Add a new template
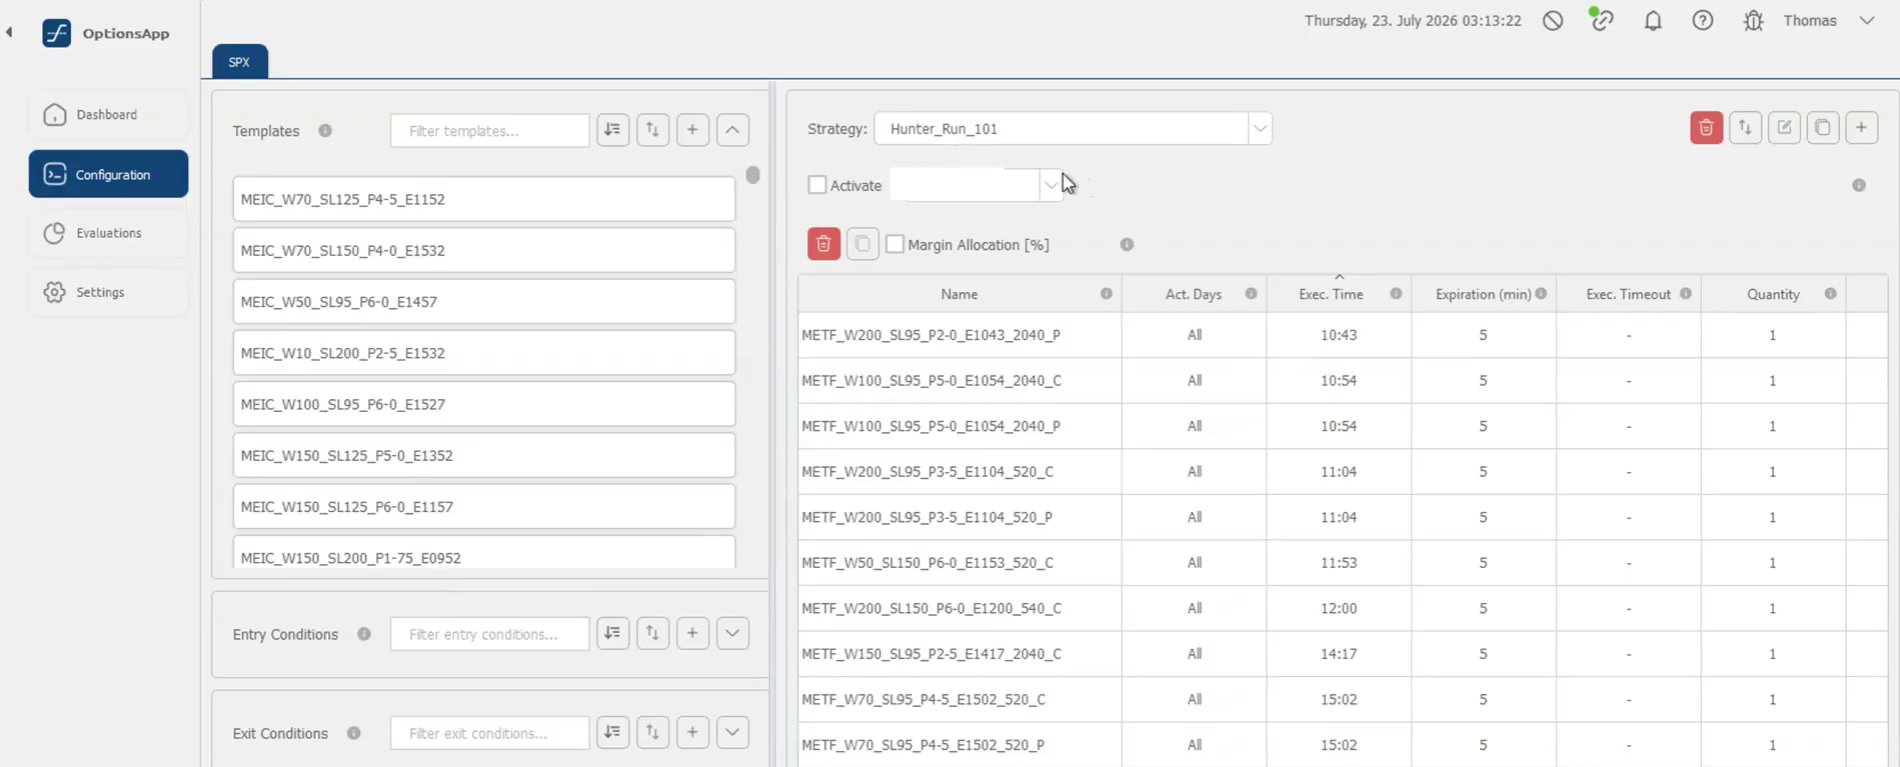Viewport: 1900px width, 767px height. pos(693,130)
